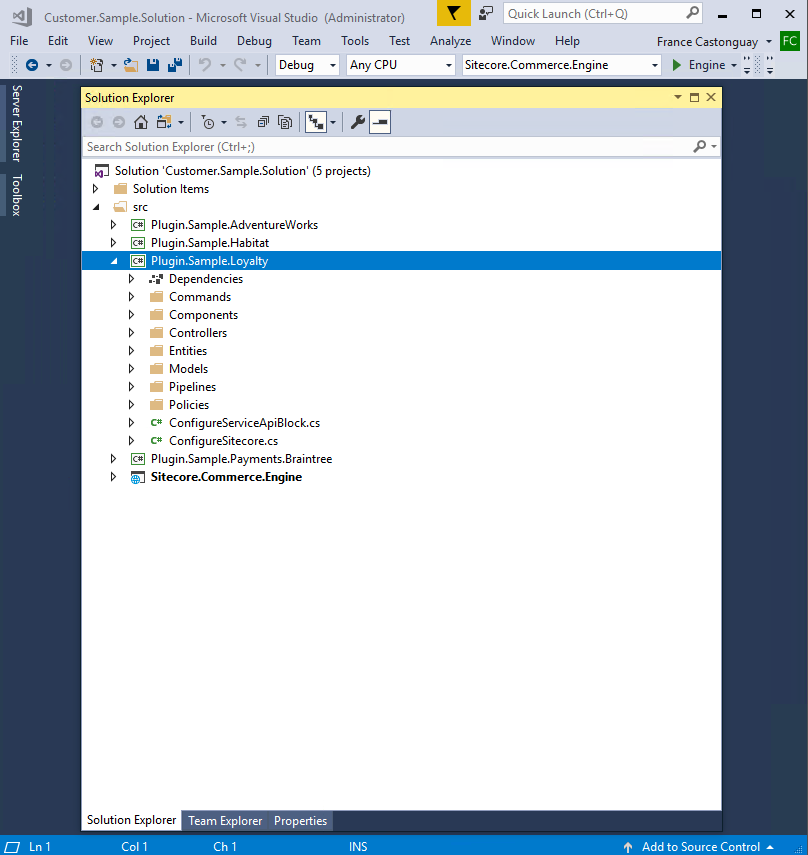Click the green Start debugging play icon

pyautogui.click(x=677, y=65)
